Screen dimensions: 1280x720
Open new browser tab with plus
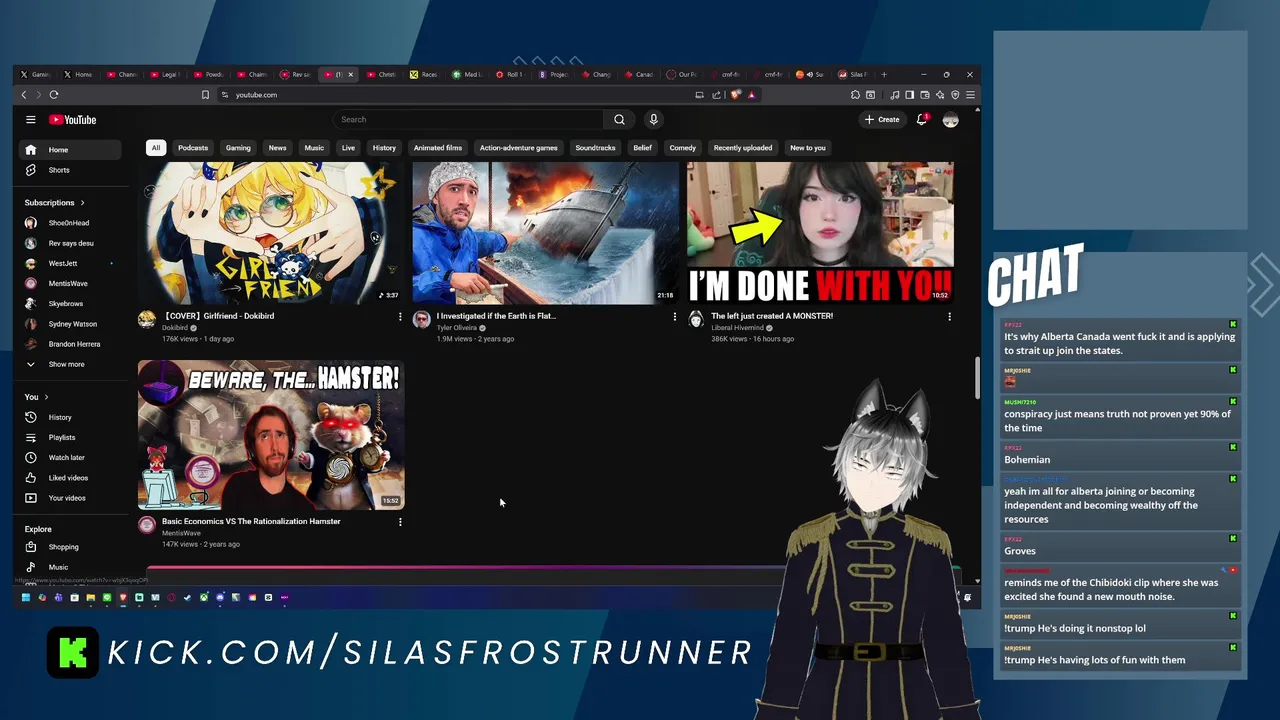(883, 74)
